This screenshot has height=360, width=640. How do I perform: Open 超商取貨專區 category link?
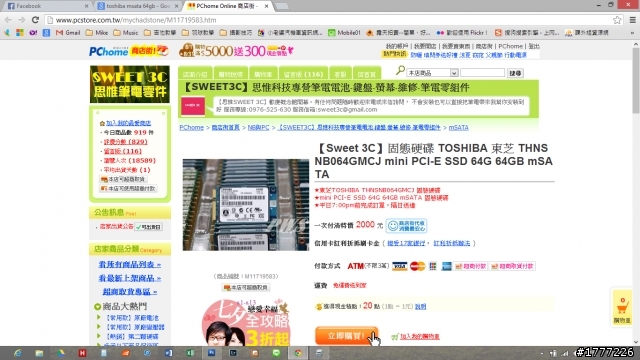(x=130, y=291)
